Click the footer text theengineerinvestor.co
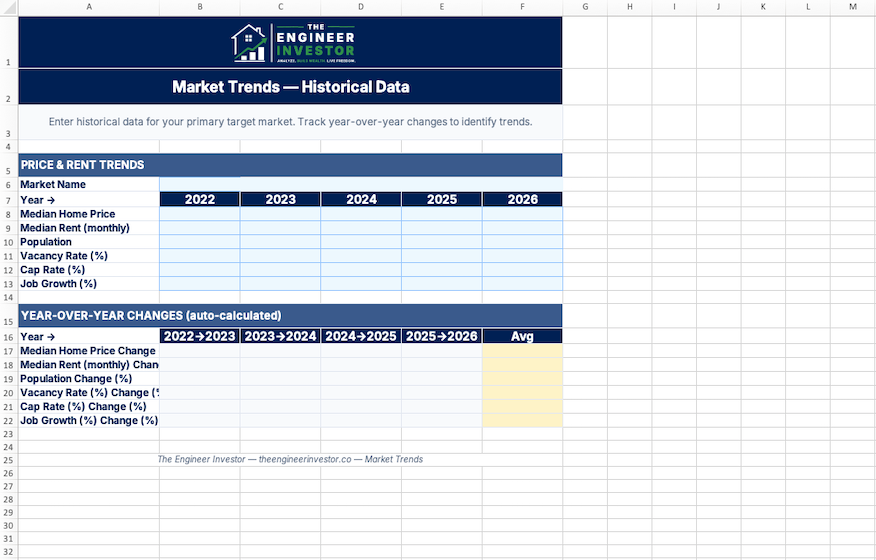Viewport: 876px width, 560px height. [305, 459]
